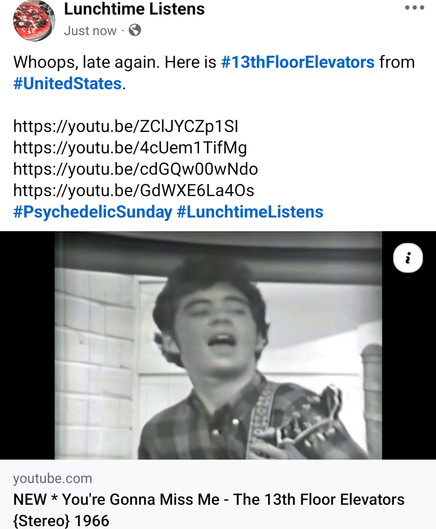
Task: Open the #13thFloorElevators hashtag
Action: 297,62
